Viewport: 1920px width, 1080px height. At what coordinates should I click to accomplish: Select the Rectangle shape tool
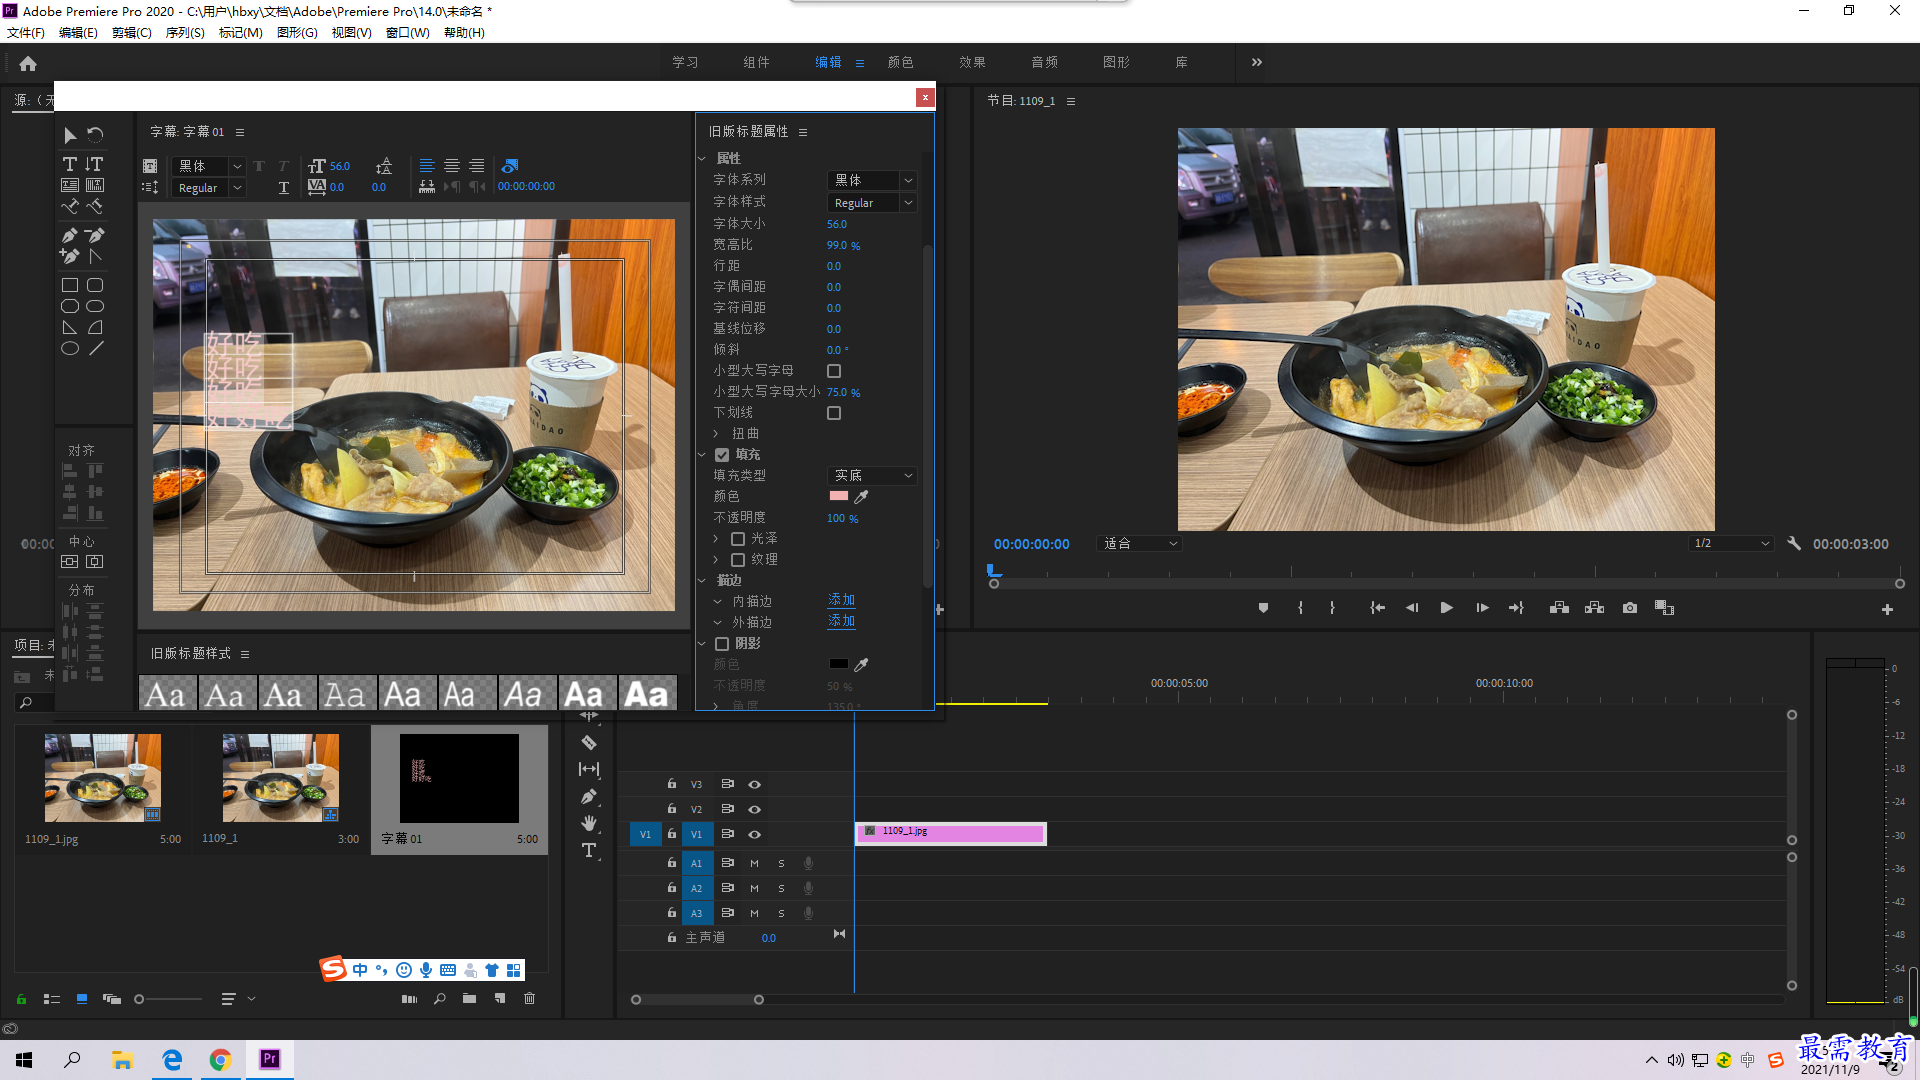point(70,286)
